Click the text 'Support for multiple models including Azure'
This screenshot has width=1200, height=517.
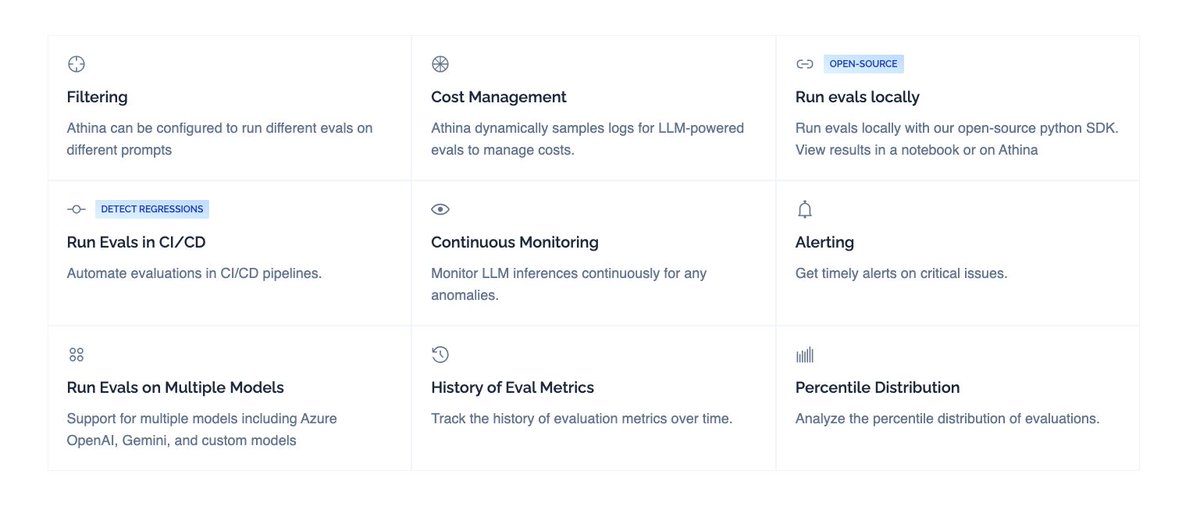(202, 418)
